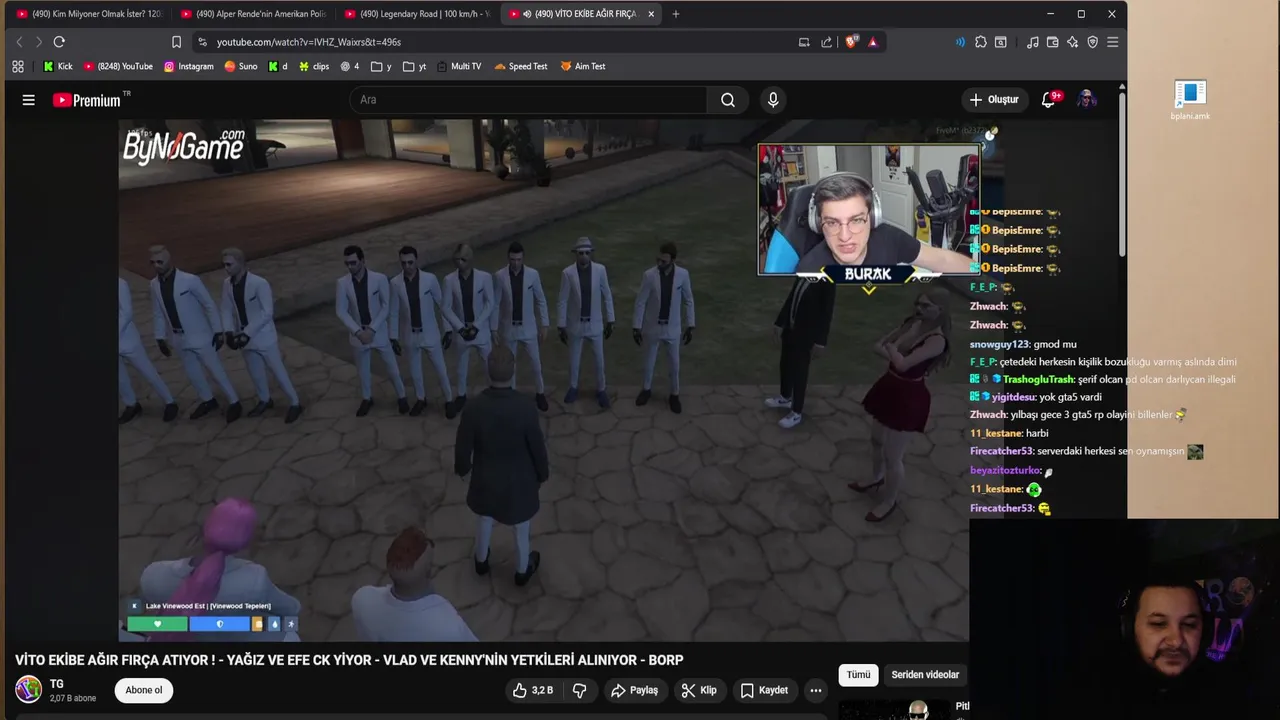Click the YouTube search magnifier button
This screenshot has width=1280, height=720.
pos(728,100)
